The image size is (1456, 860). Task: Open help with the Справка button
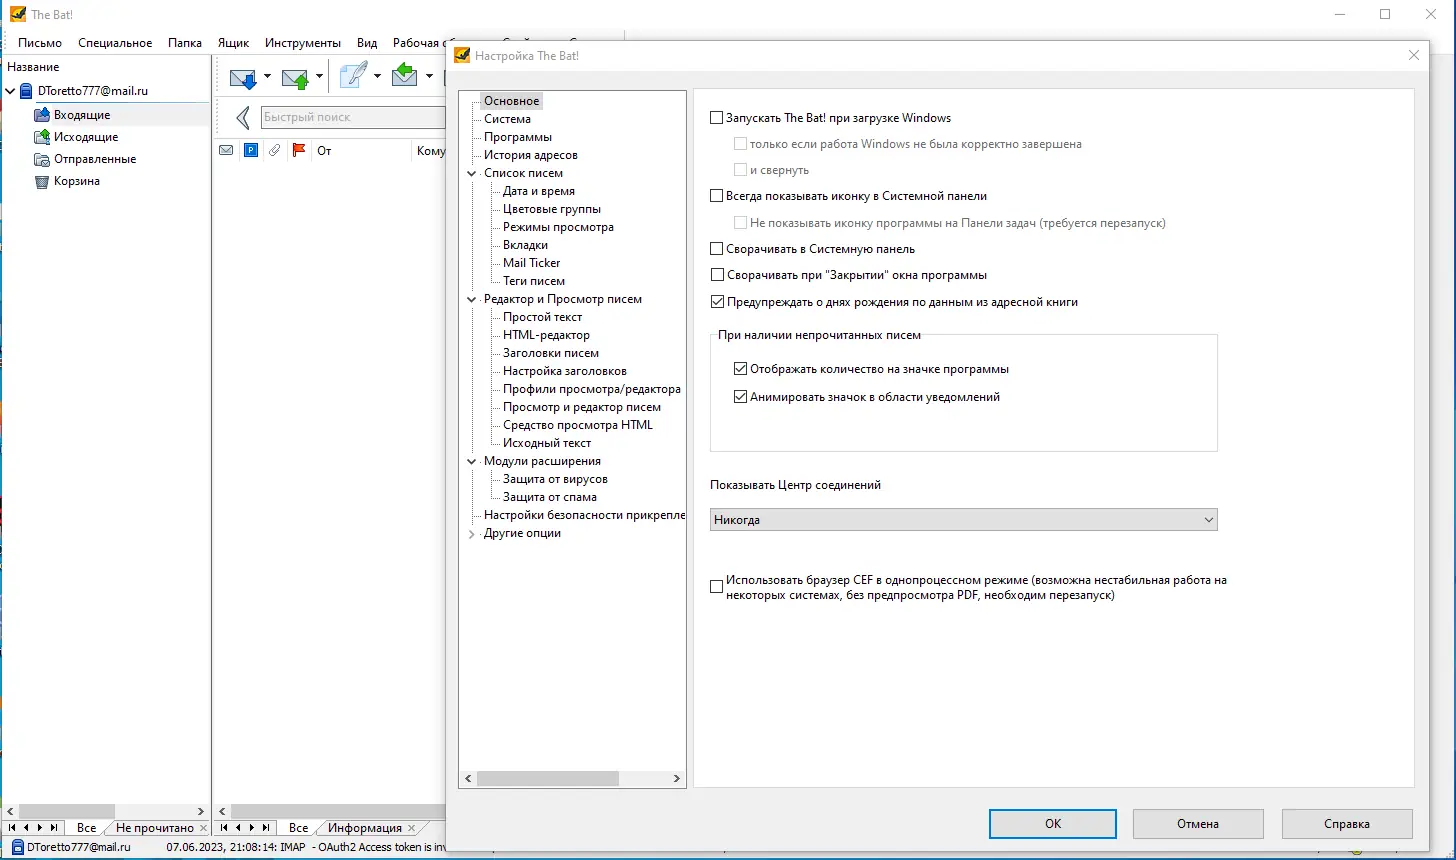click(x=1347, y=824)
